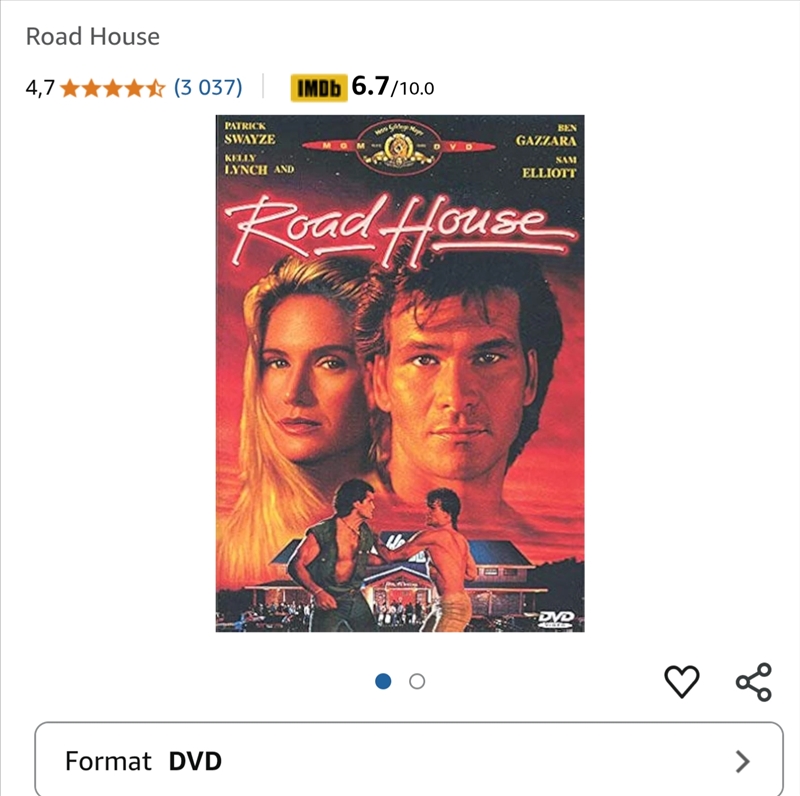Click the yellow IMDb logo badge
The image size is (800, 796).
coord(319,88)
